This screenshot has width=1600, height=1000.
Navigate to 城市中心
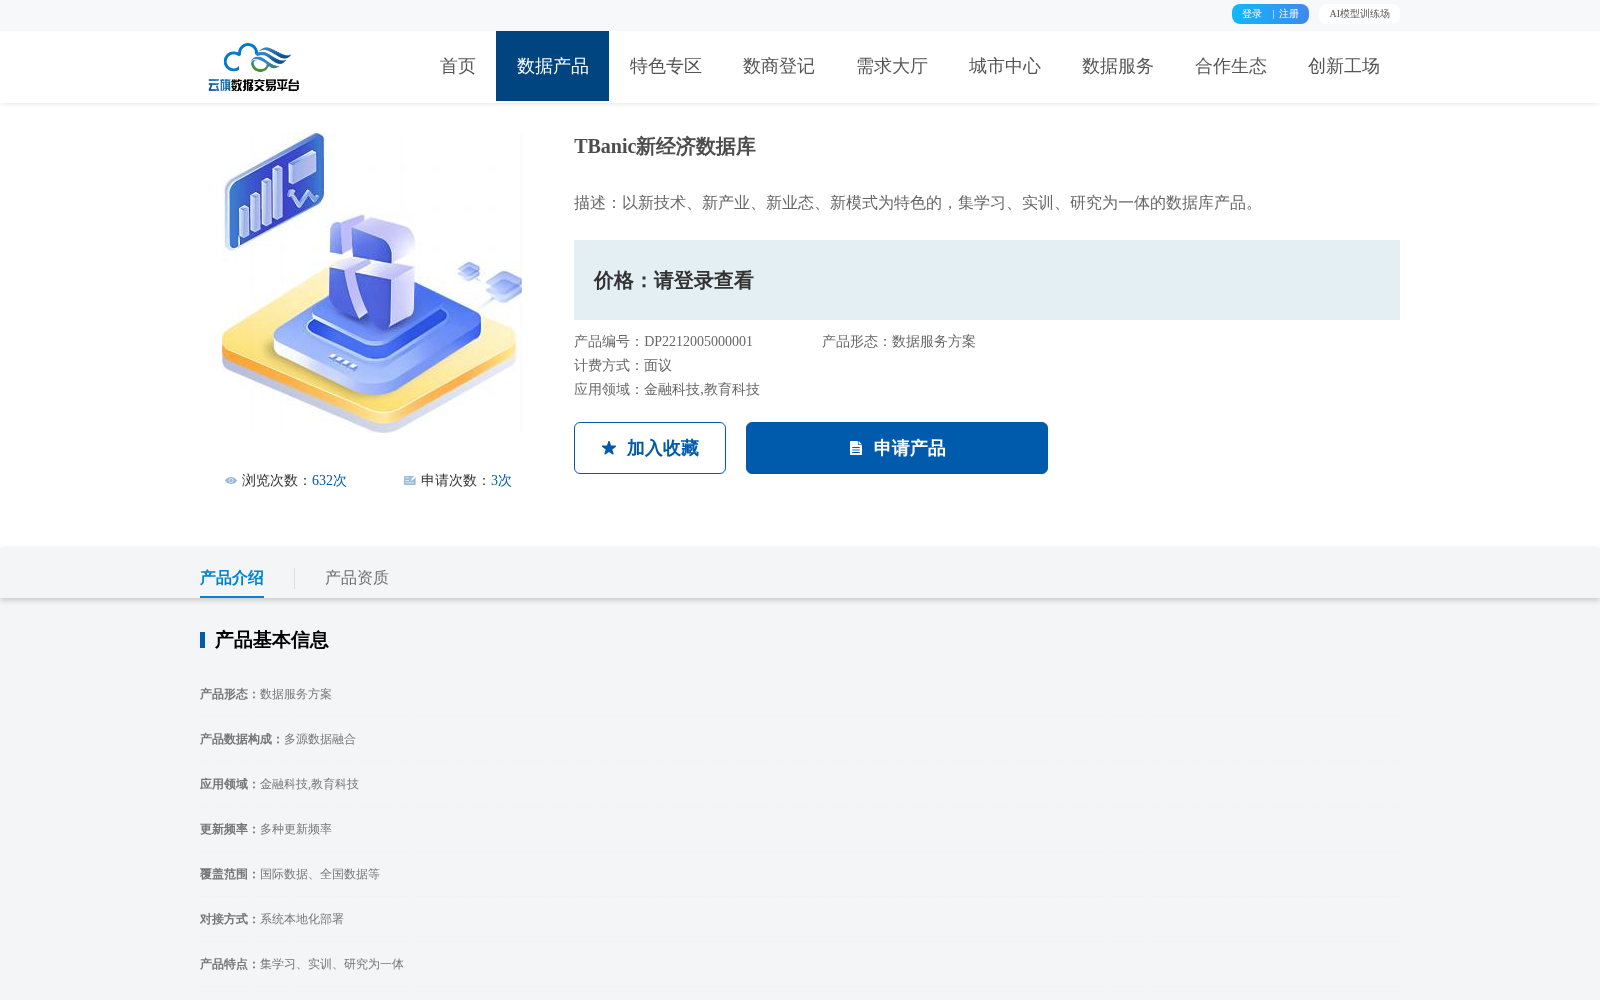pos(1005,66)
